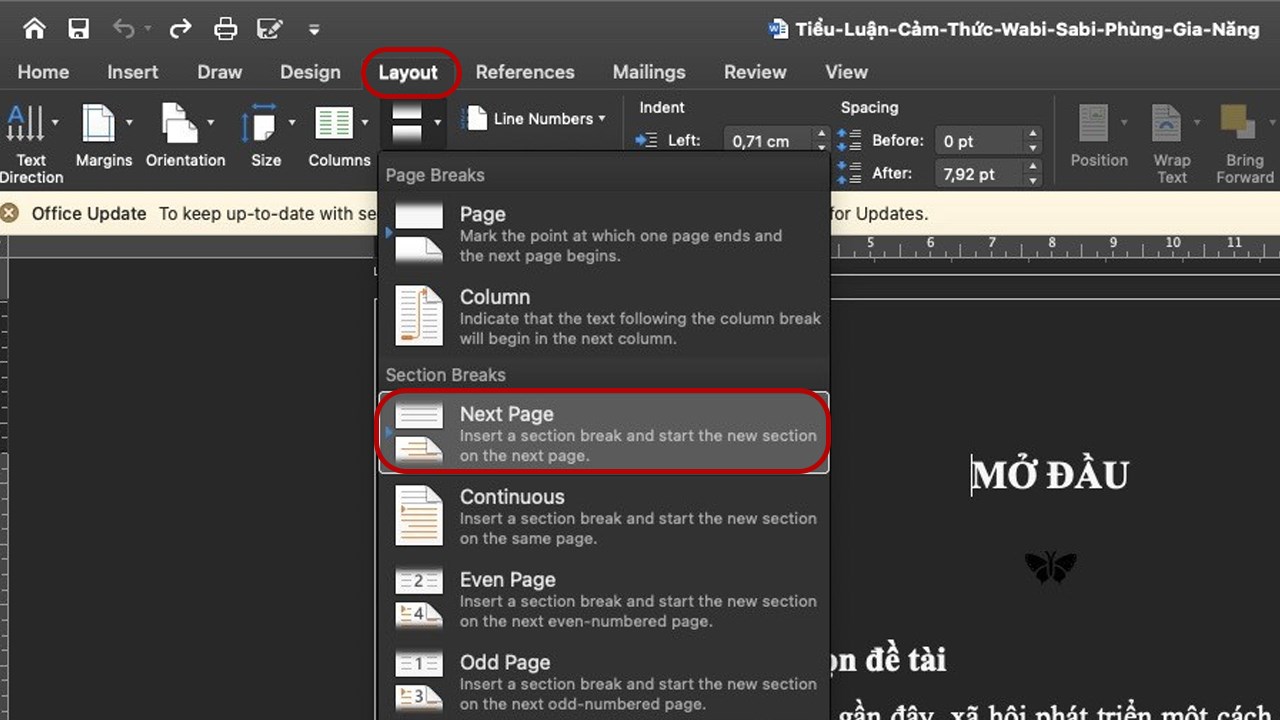
Task: Expand Orientation dropdown arrow
Action: (x=211, y=124)
